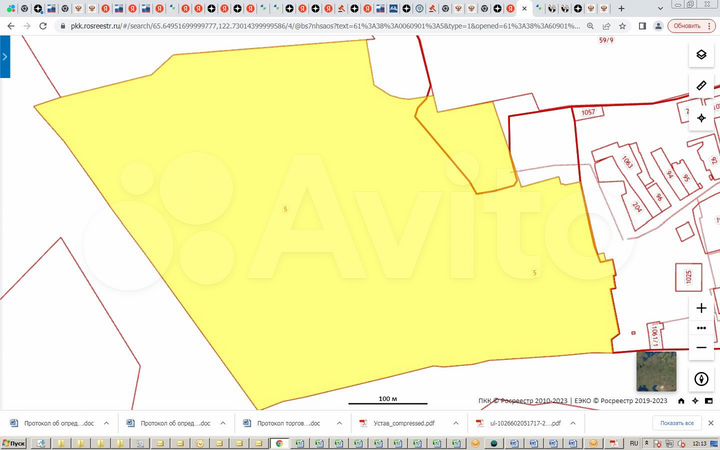Select the ruler measurement tool
This screenshot has height=450, width=720.
[x=701, y=87]
